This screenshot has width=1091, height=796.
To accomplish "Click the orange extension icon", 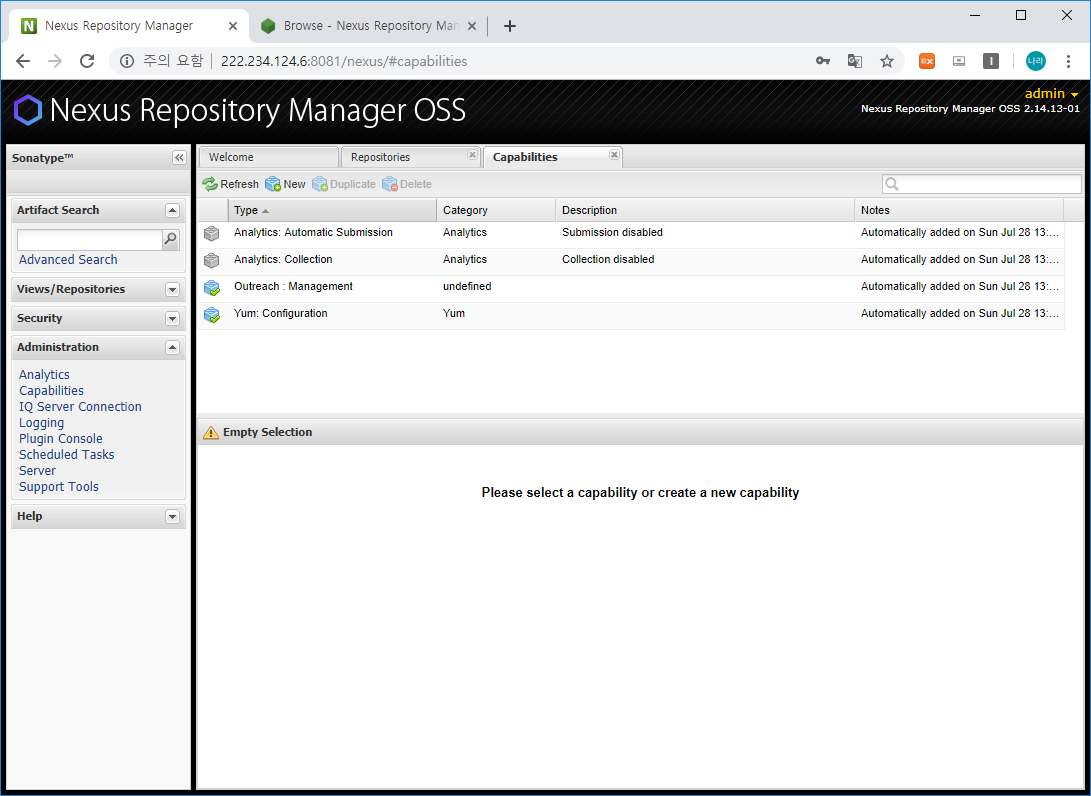I will point(927,61).
